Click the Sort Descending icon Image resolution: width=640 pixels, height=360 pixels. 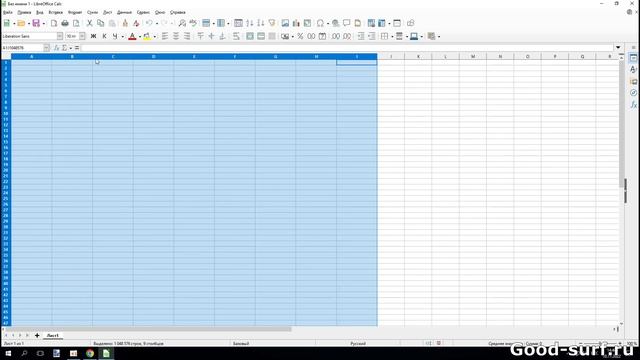(x=260, y=23)
